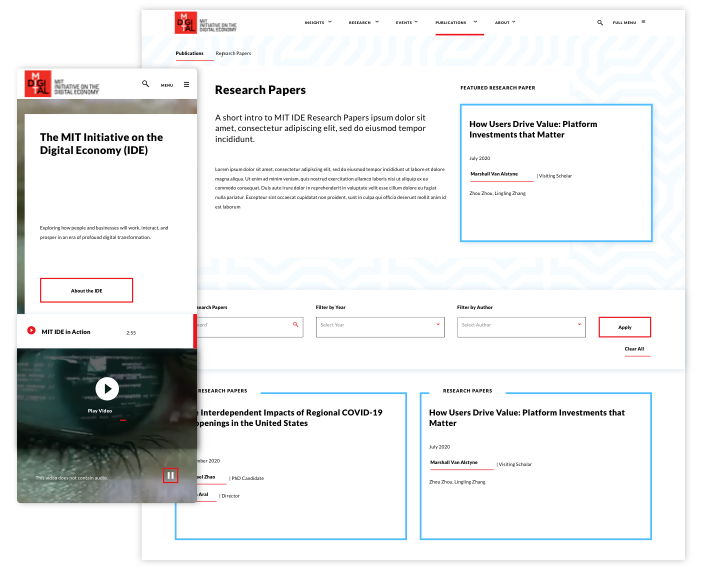Open the Select Year dropdown
The image size is (702, 570).
(380, 327)
